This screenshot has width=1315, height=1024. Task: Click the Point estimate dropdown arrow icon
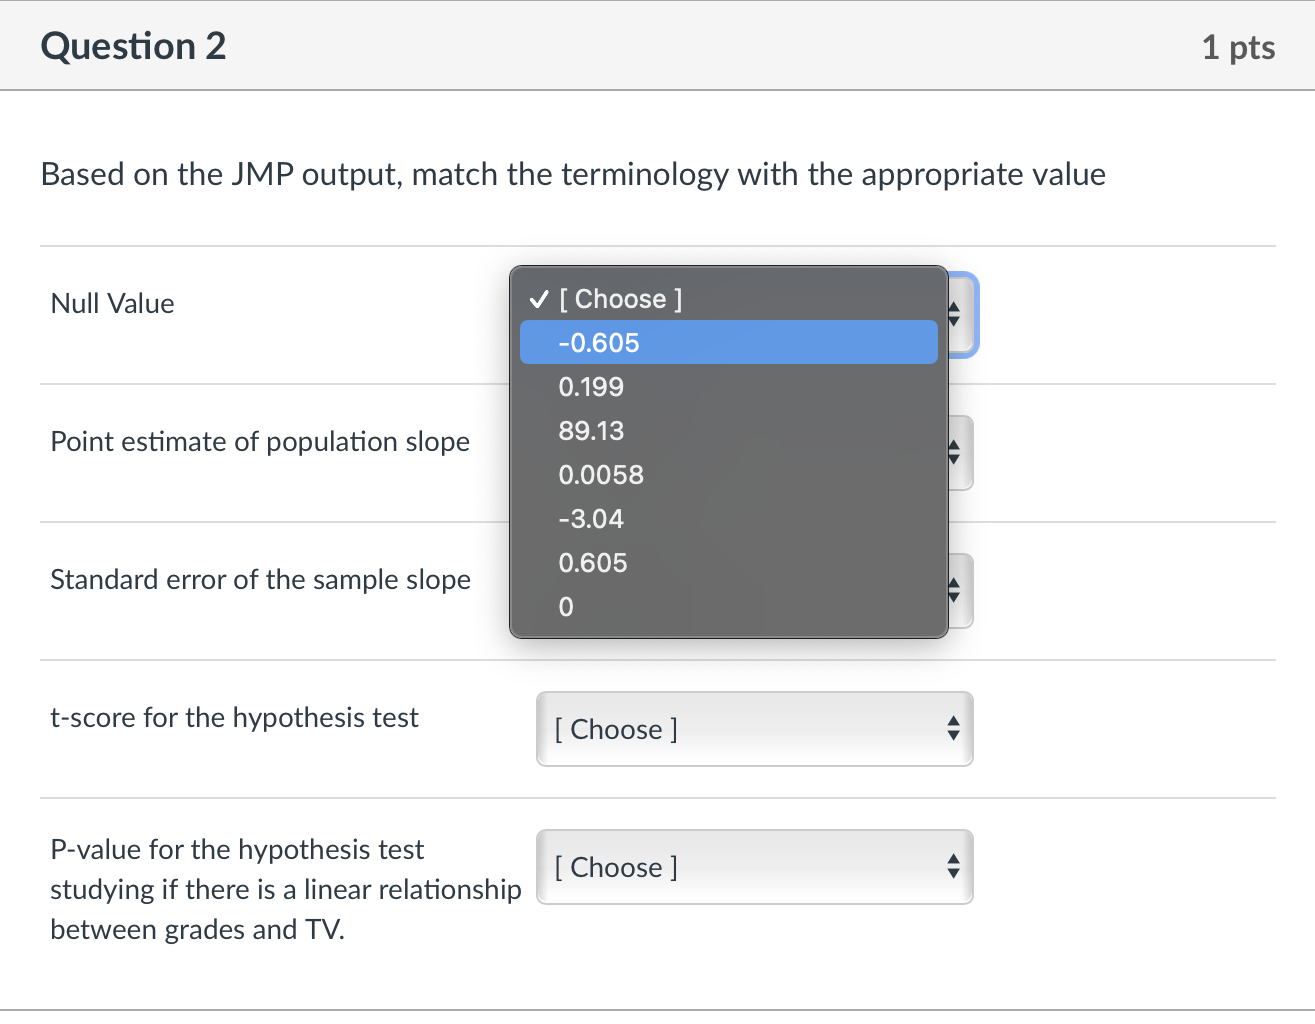[x=954, y=453]
